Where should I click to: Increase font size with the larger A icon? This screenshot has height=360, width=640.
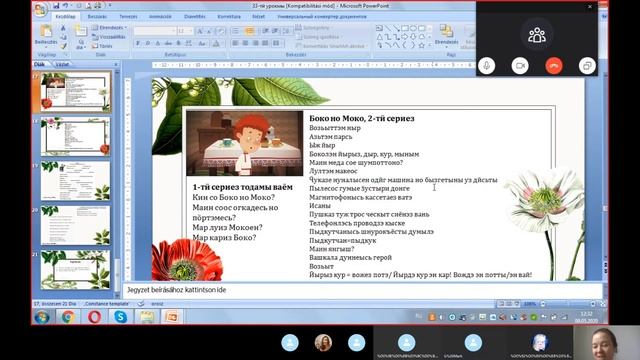coord(200,31)
